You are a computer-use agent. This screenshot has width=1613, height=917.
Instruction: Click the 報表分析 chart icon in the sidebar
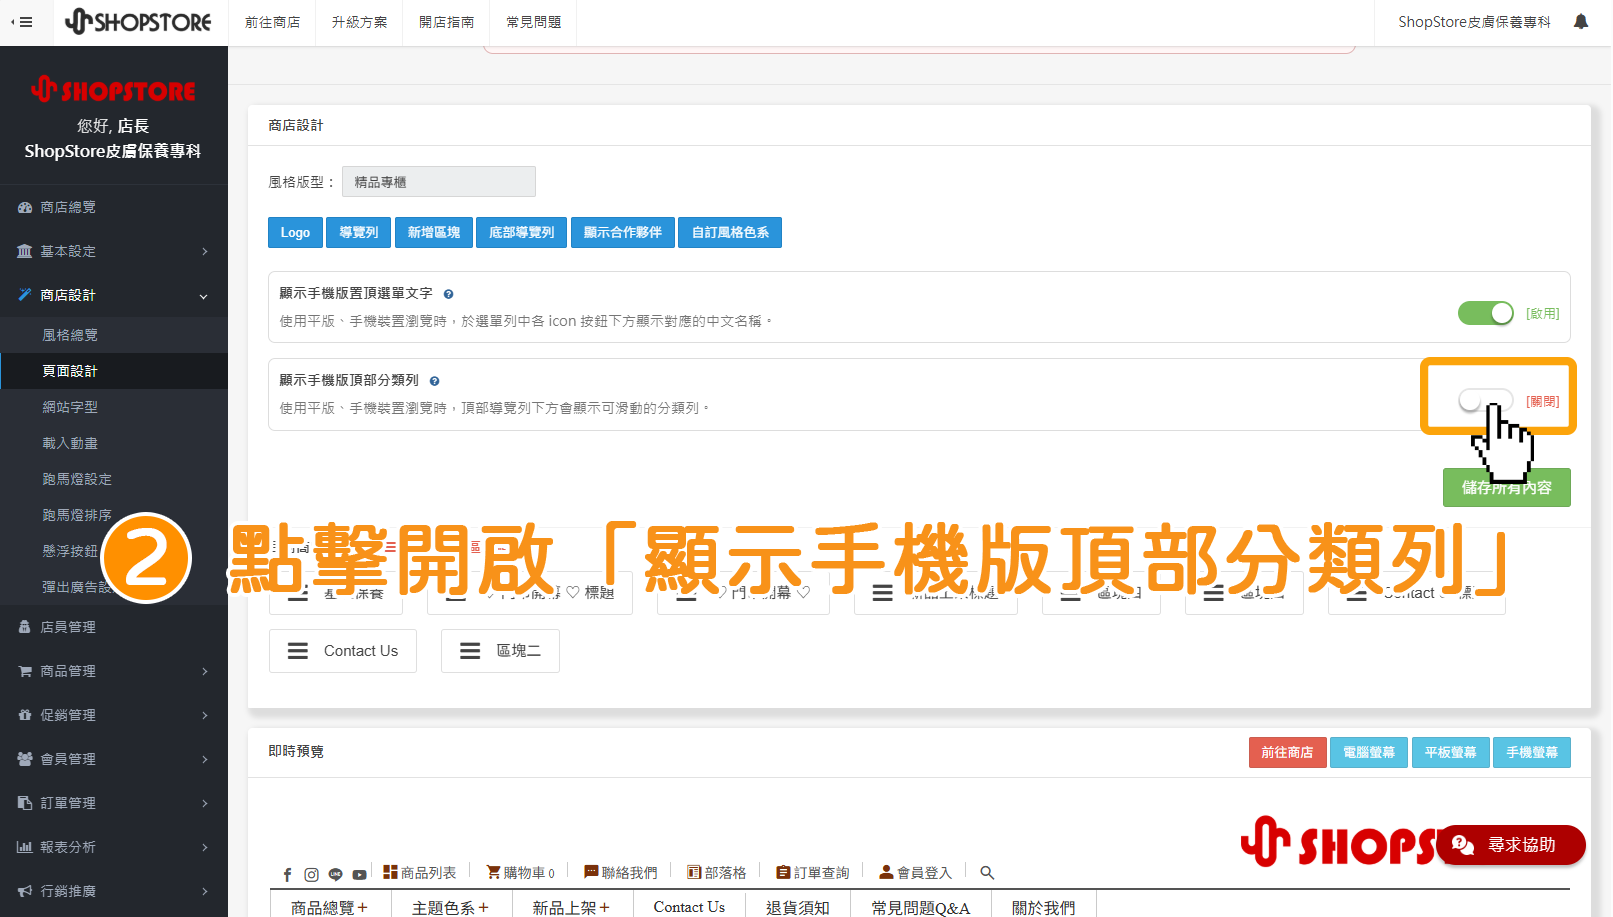(25, 847)
